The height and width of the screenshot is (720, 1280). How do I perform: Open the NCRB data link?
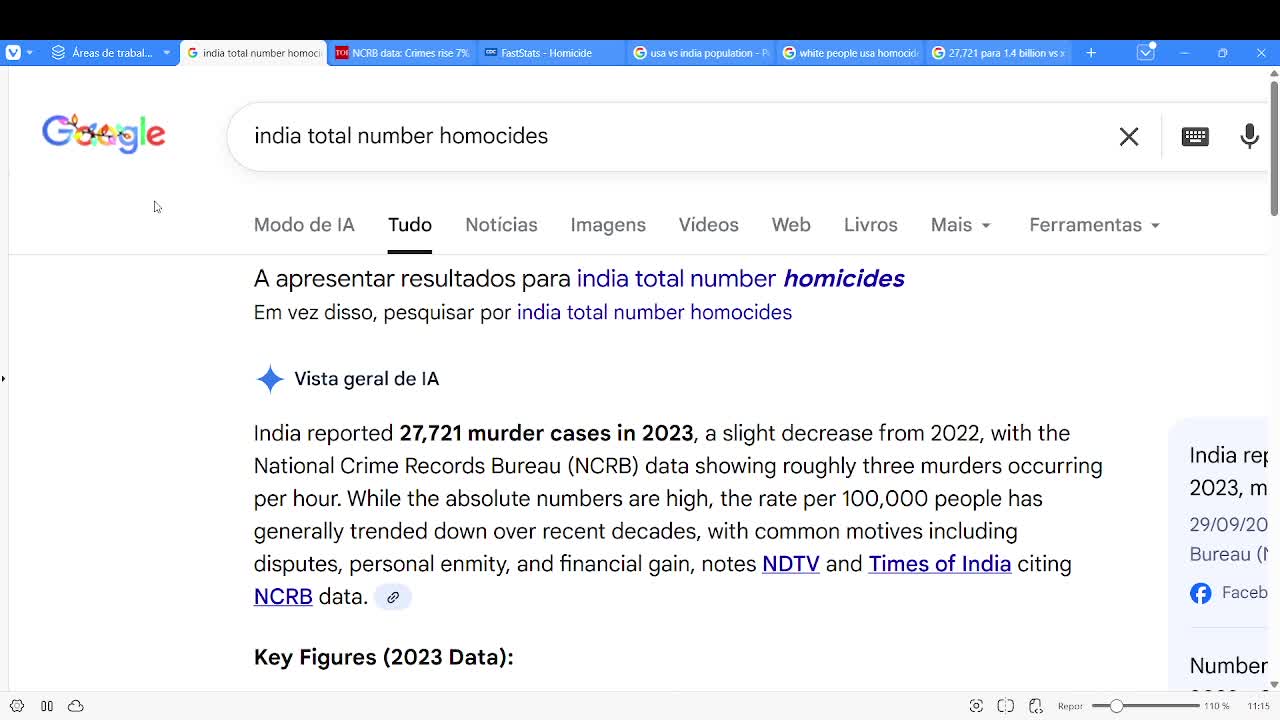coord(283,597)
